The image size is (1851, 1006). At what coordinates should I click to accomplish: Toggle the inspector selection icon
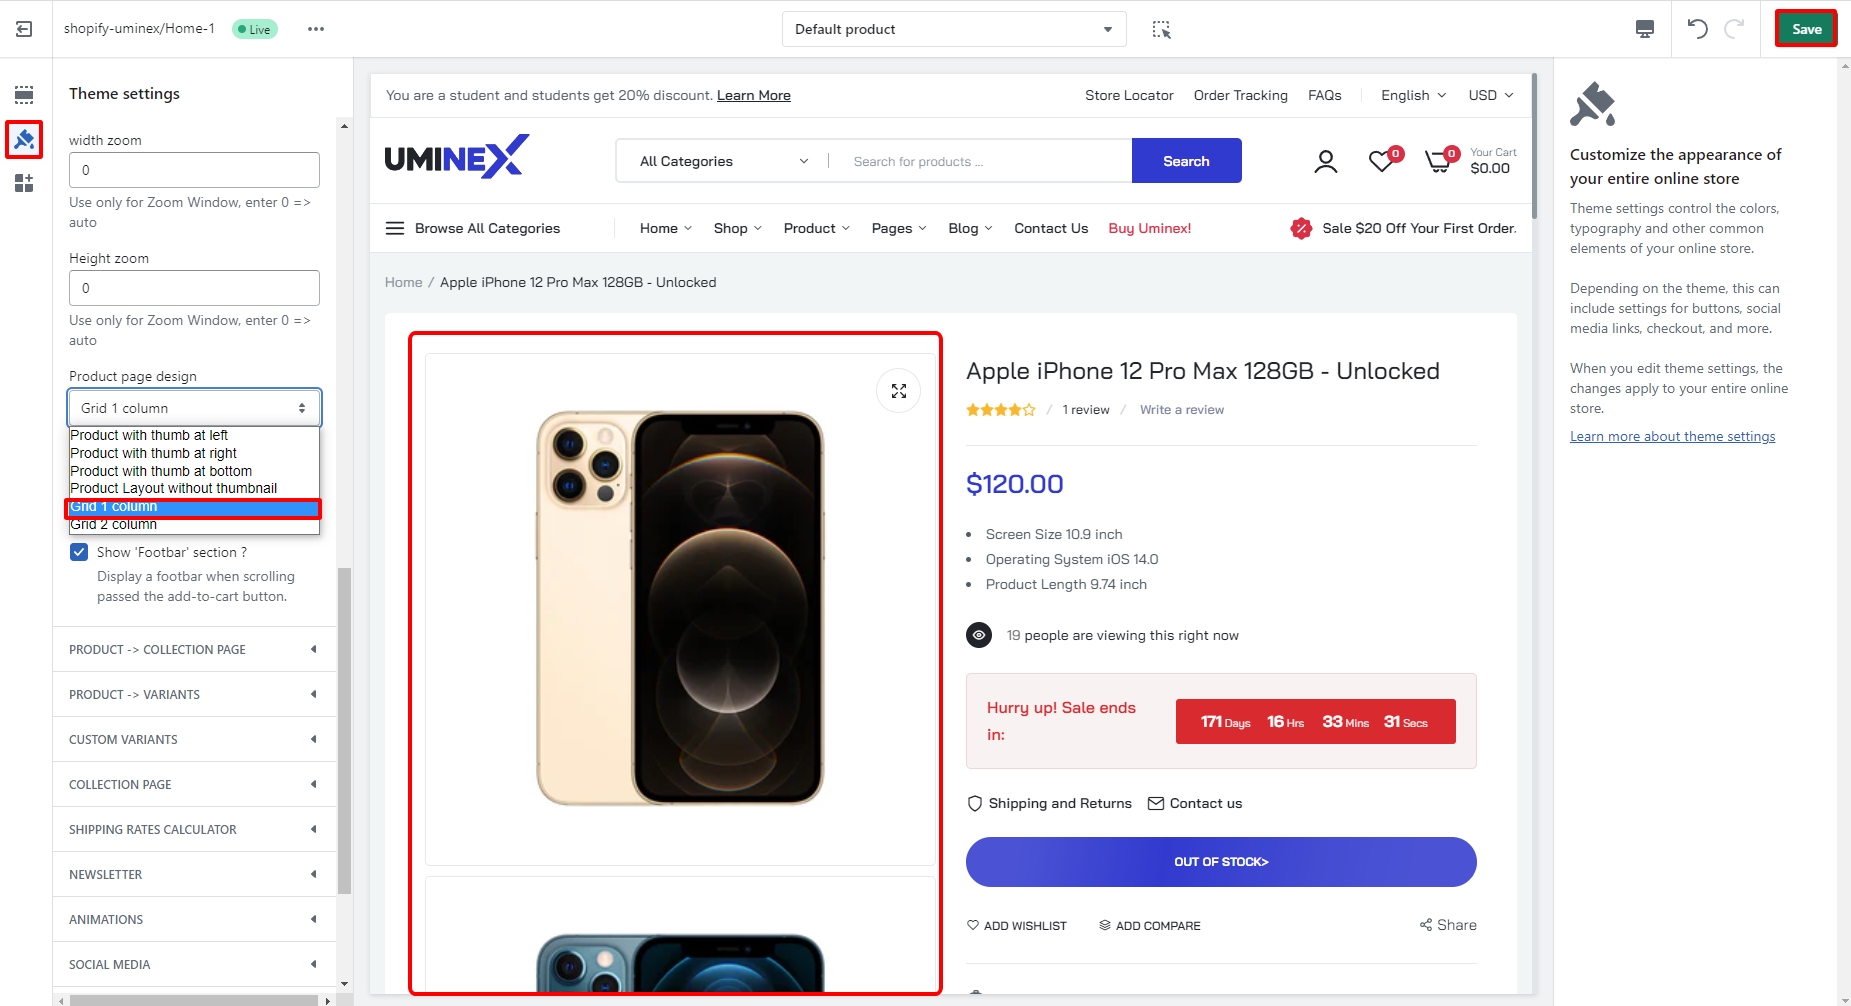pyautogui.click(x=1161, y=29)
